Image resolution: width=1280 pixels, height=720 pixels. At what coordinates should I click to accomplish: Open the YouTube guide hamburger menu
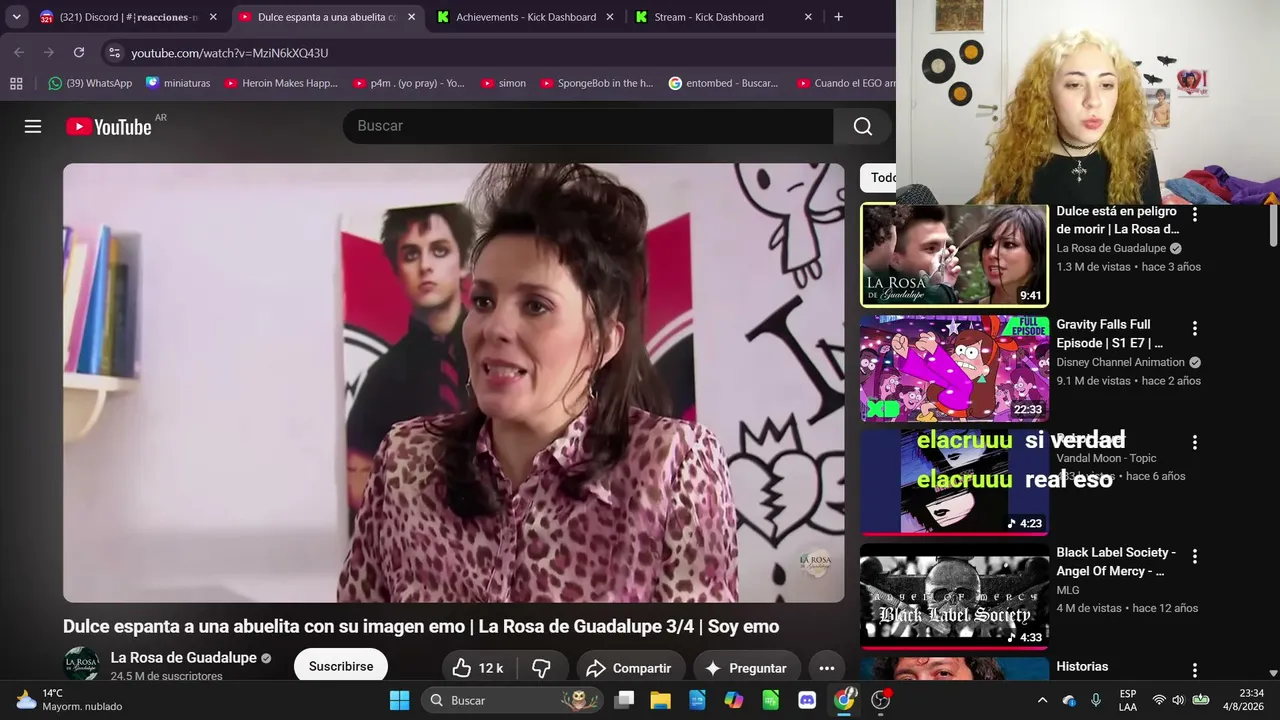(x=33, y=126)
